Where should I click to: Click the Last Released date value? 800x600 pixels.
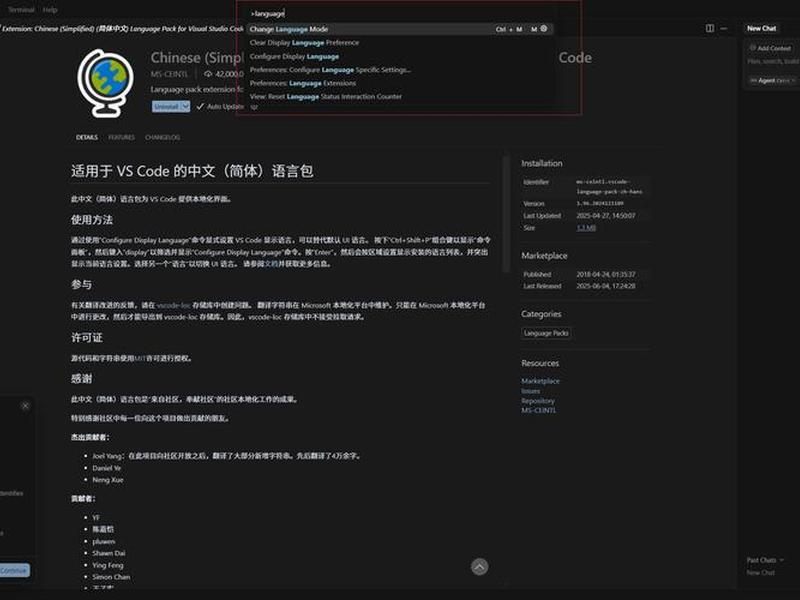606,286
